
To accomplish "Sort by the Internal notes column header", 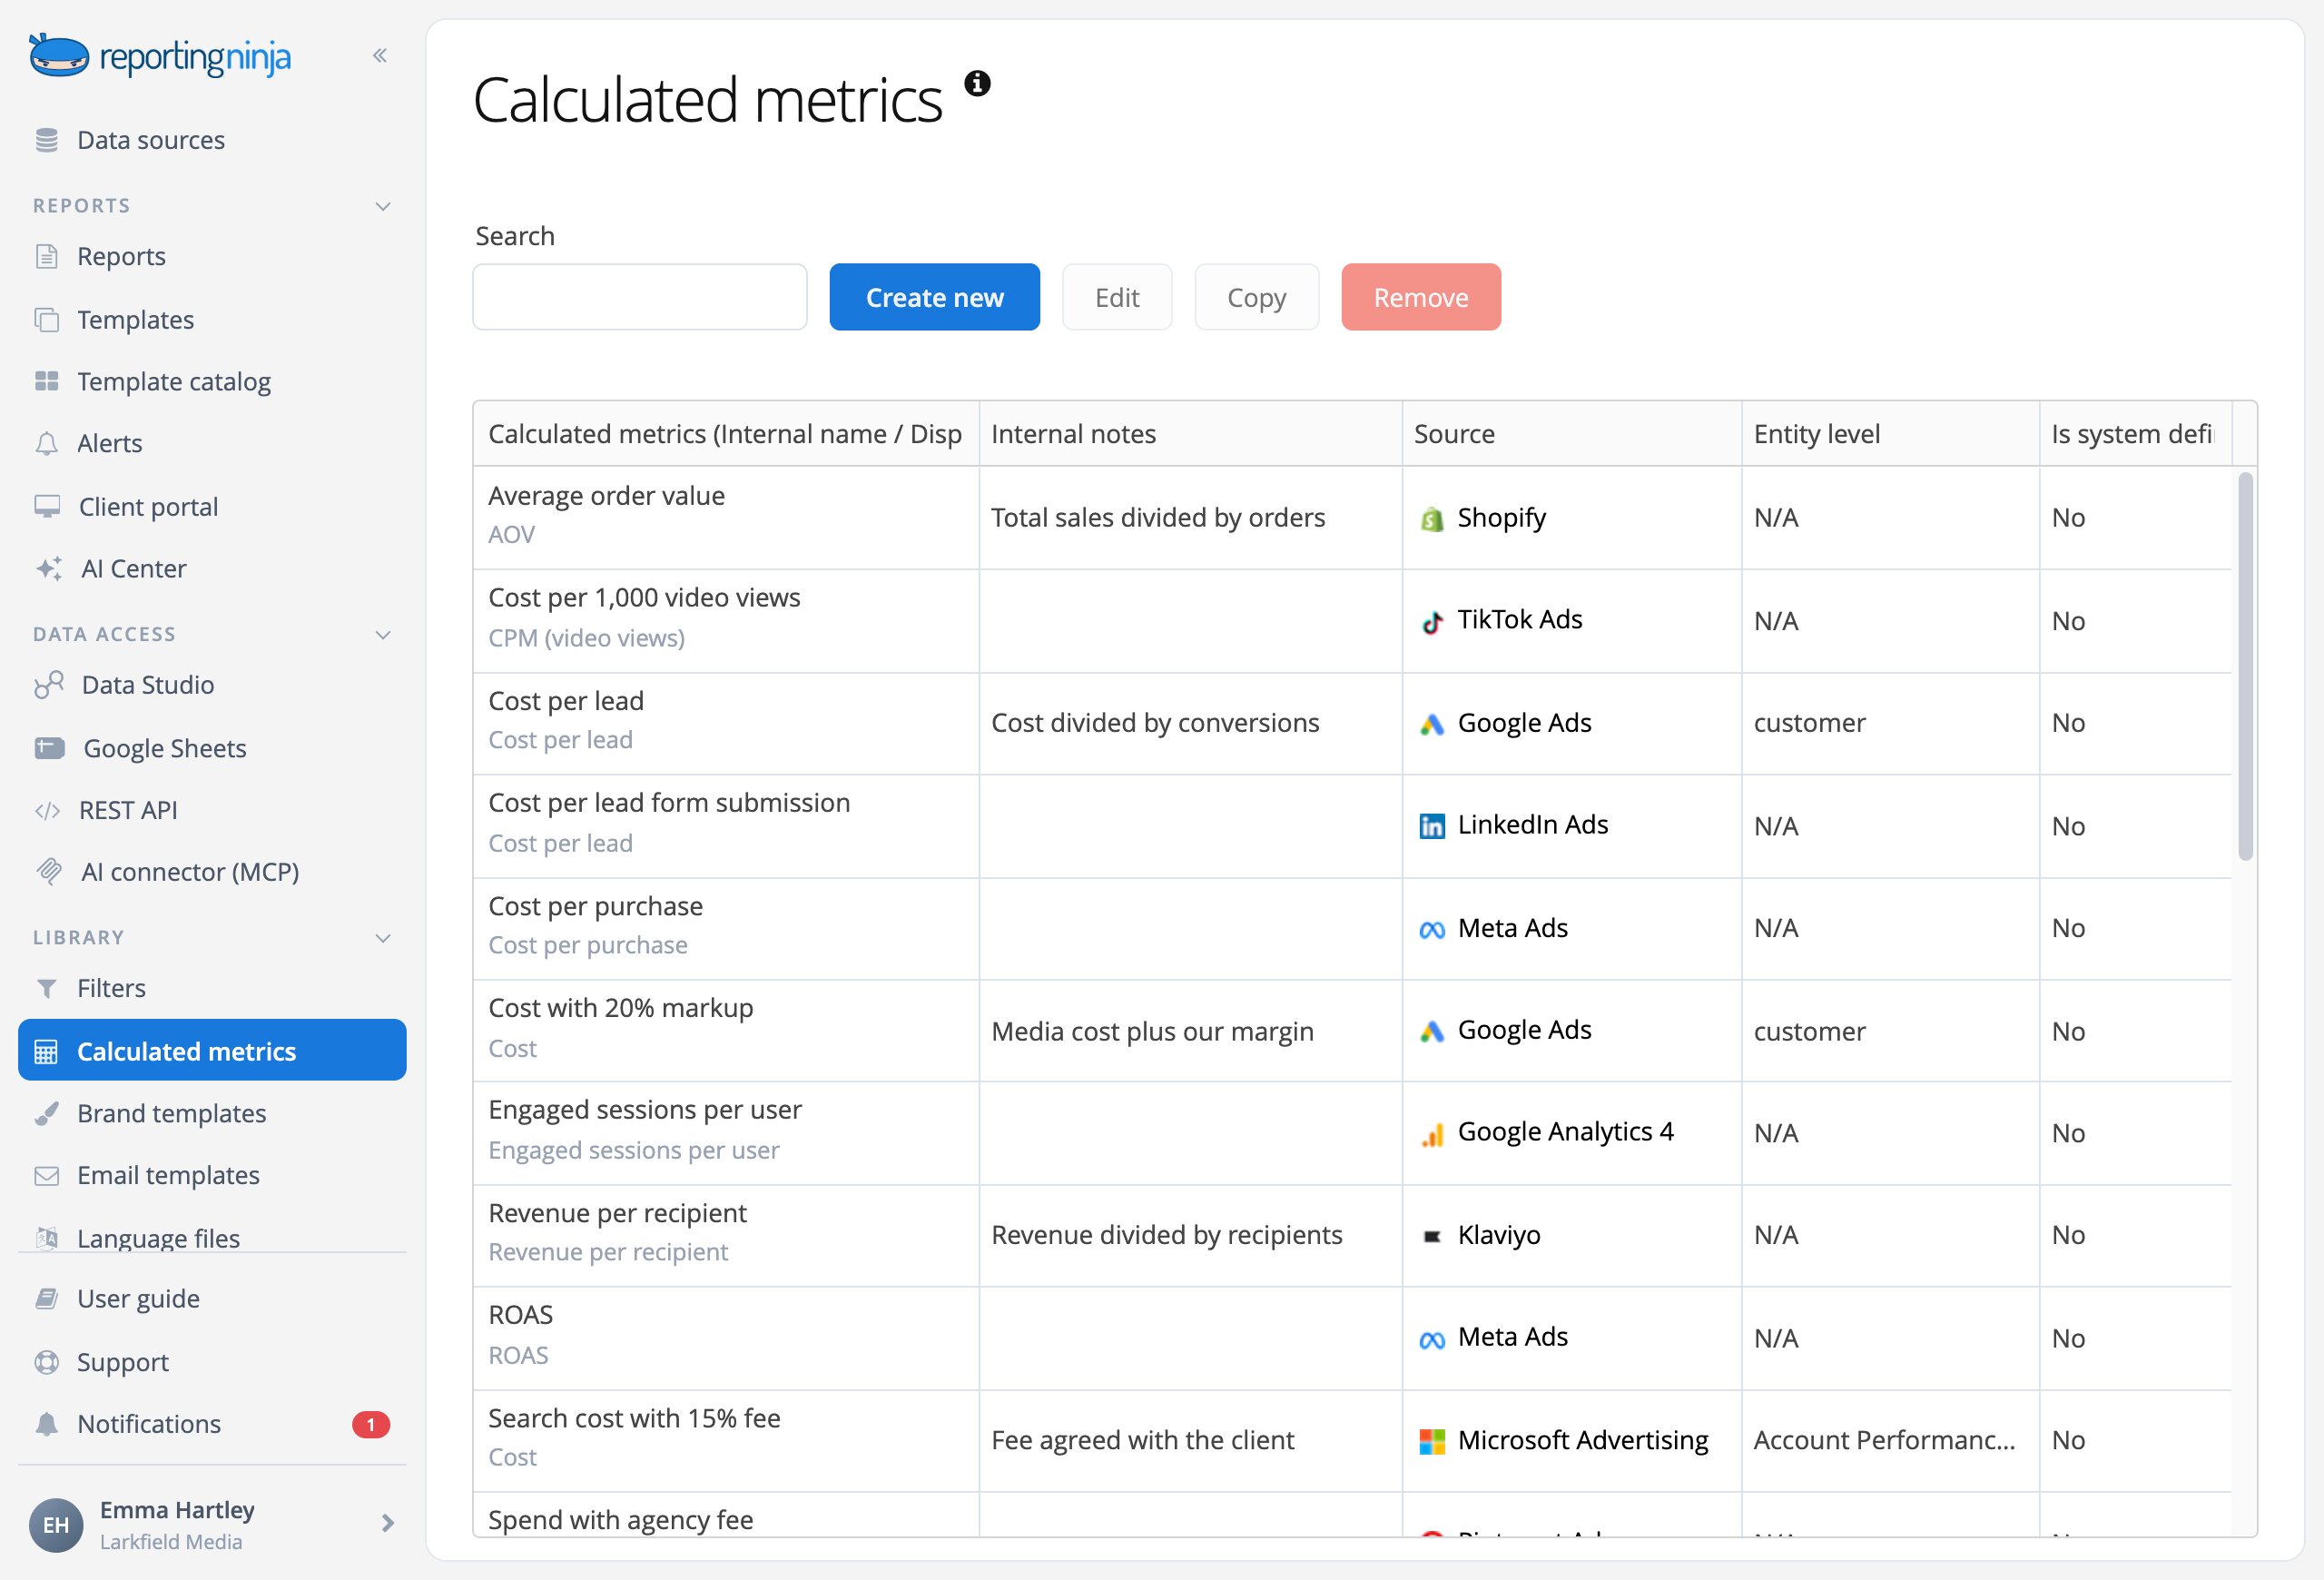I will [1190, 434].
